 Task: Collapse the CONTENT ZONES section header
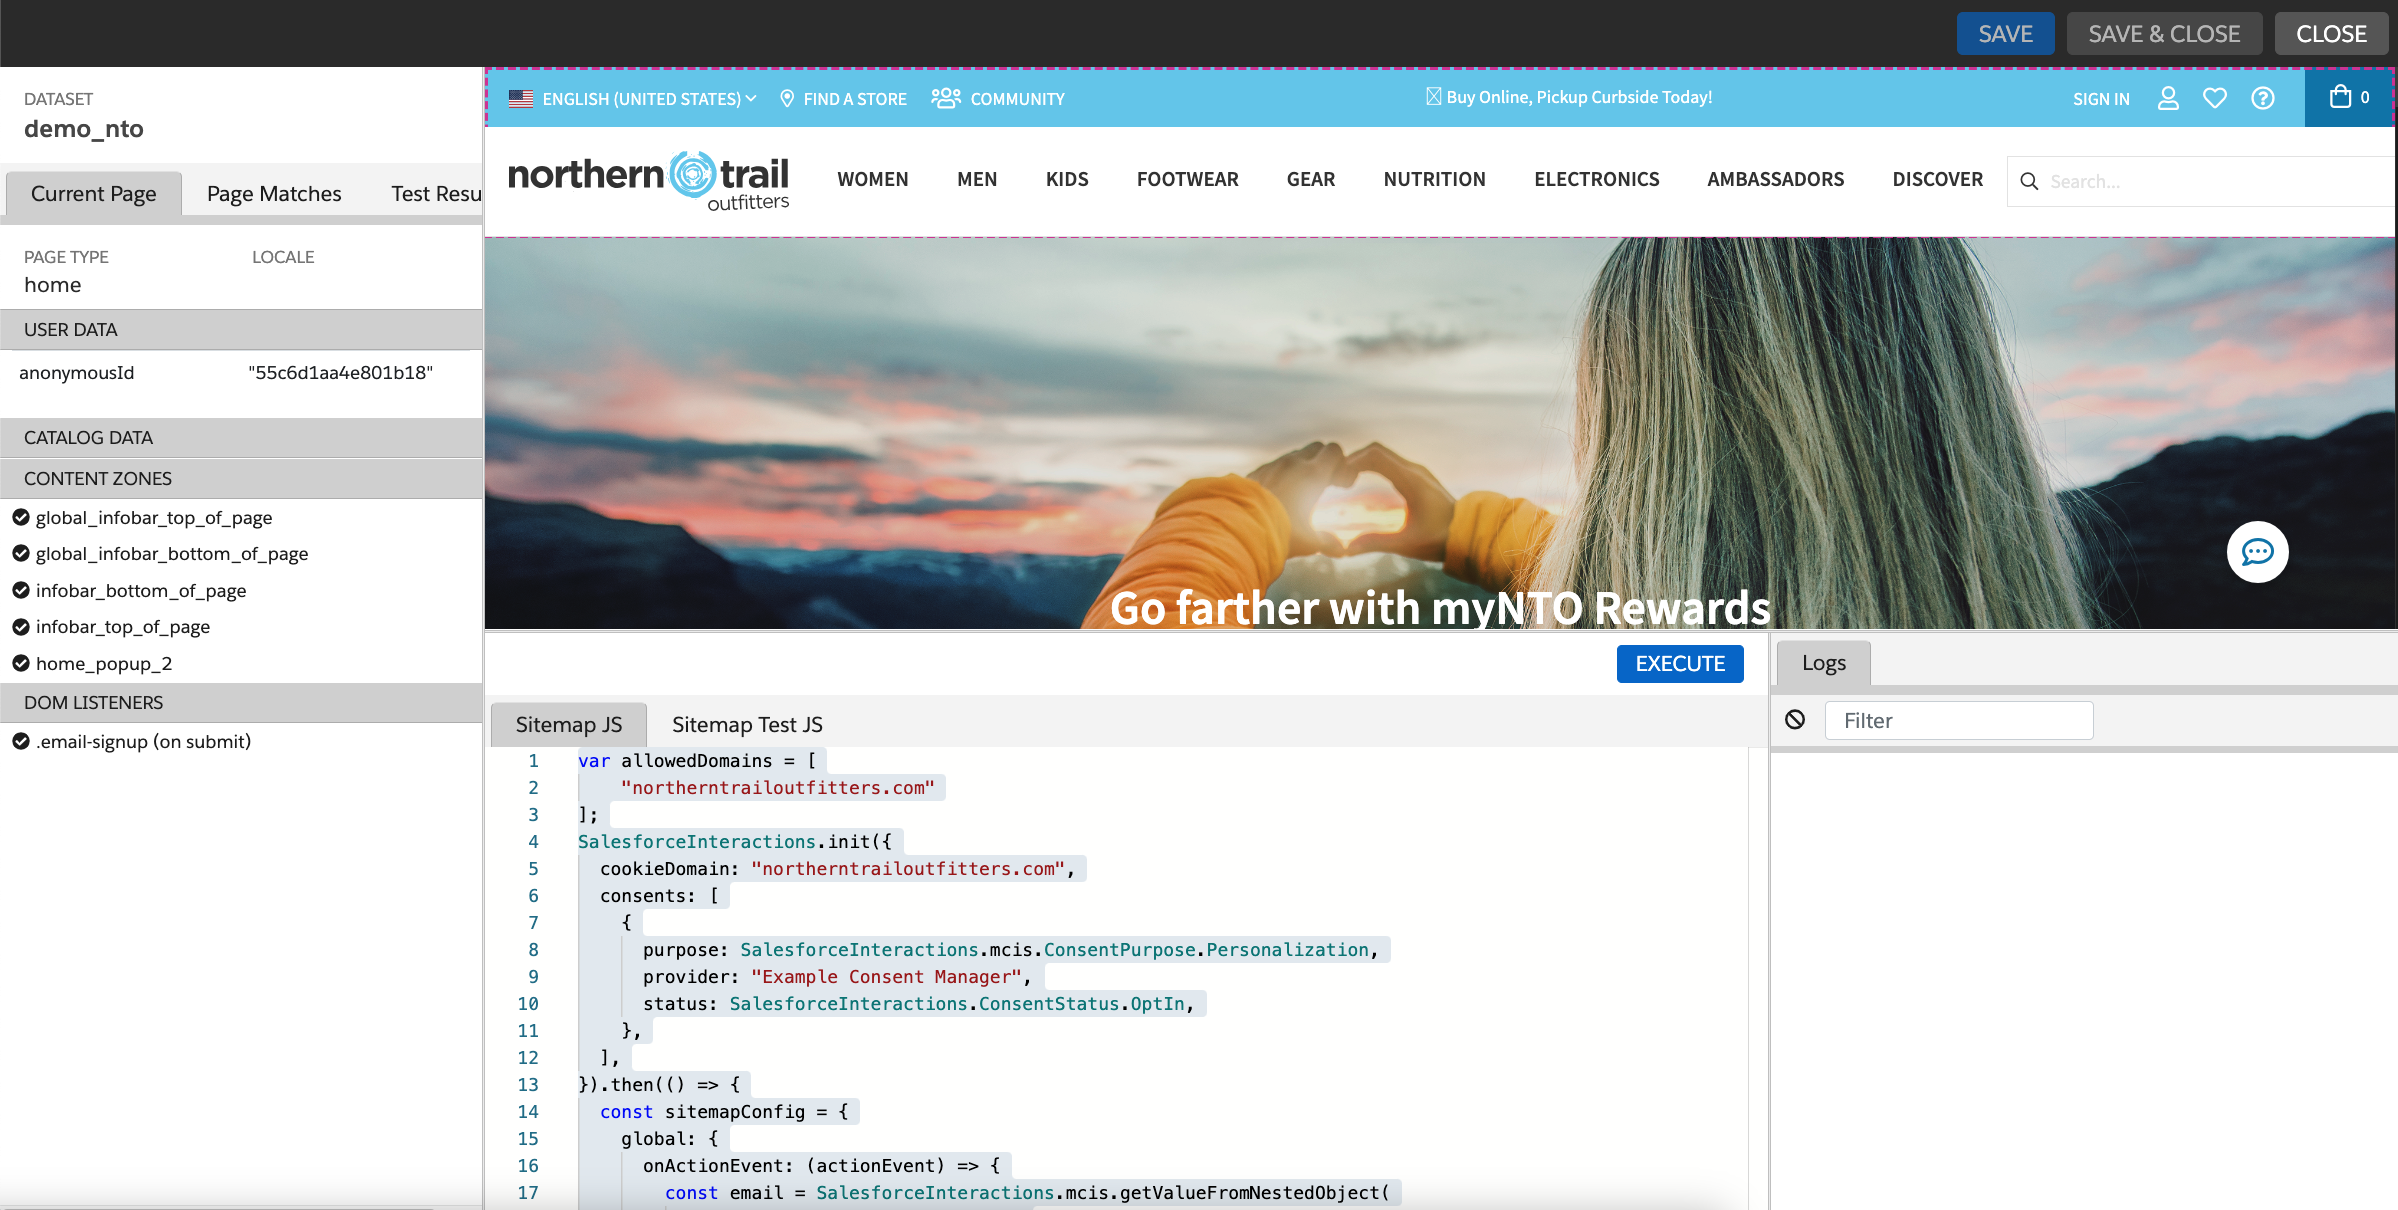click(x=241, y=479)
